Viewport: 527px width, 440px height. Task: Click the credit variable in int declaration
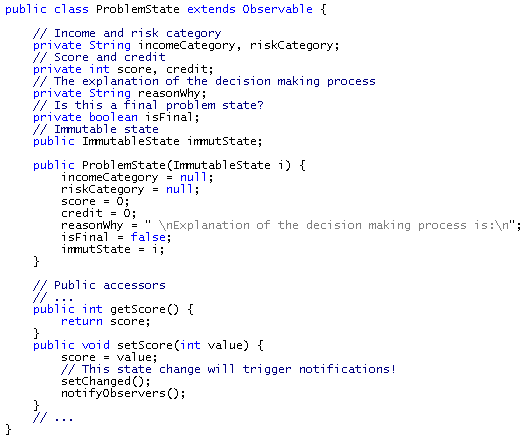tap(187, 69)
